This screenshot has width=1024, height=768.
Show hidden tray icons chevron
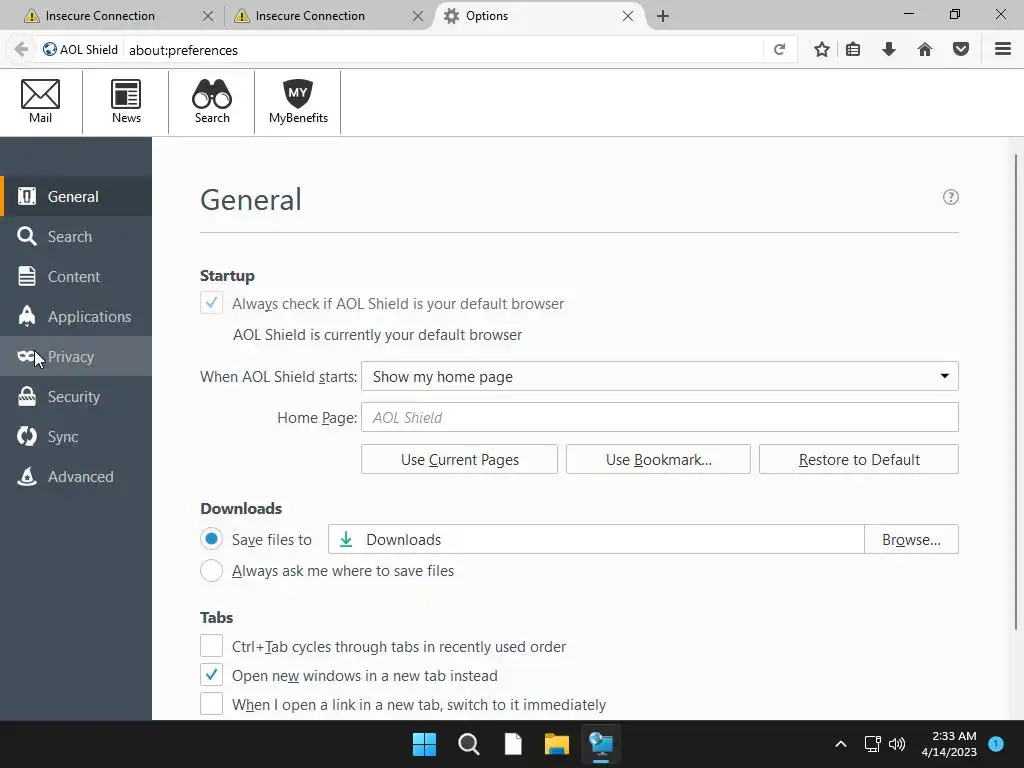pyautogui.click(x=840, y=744)
